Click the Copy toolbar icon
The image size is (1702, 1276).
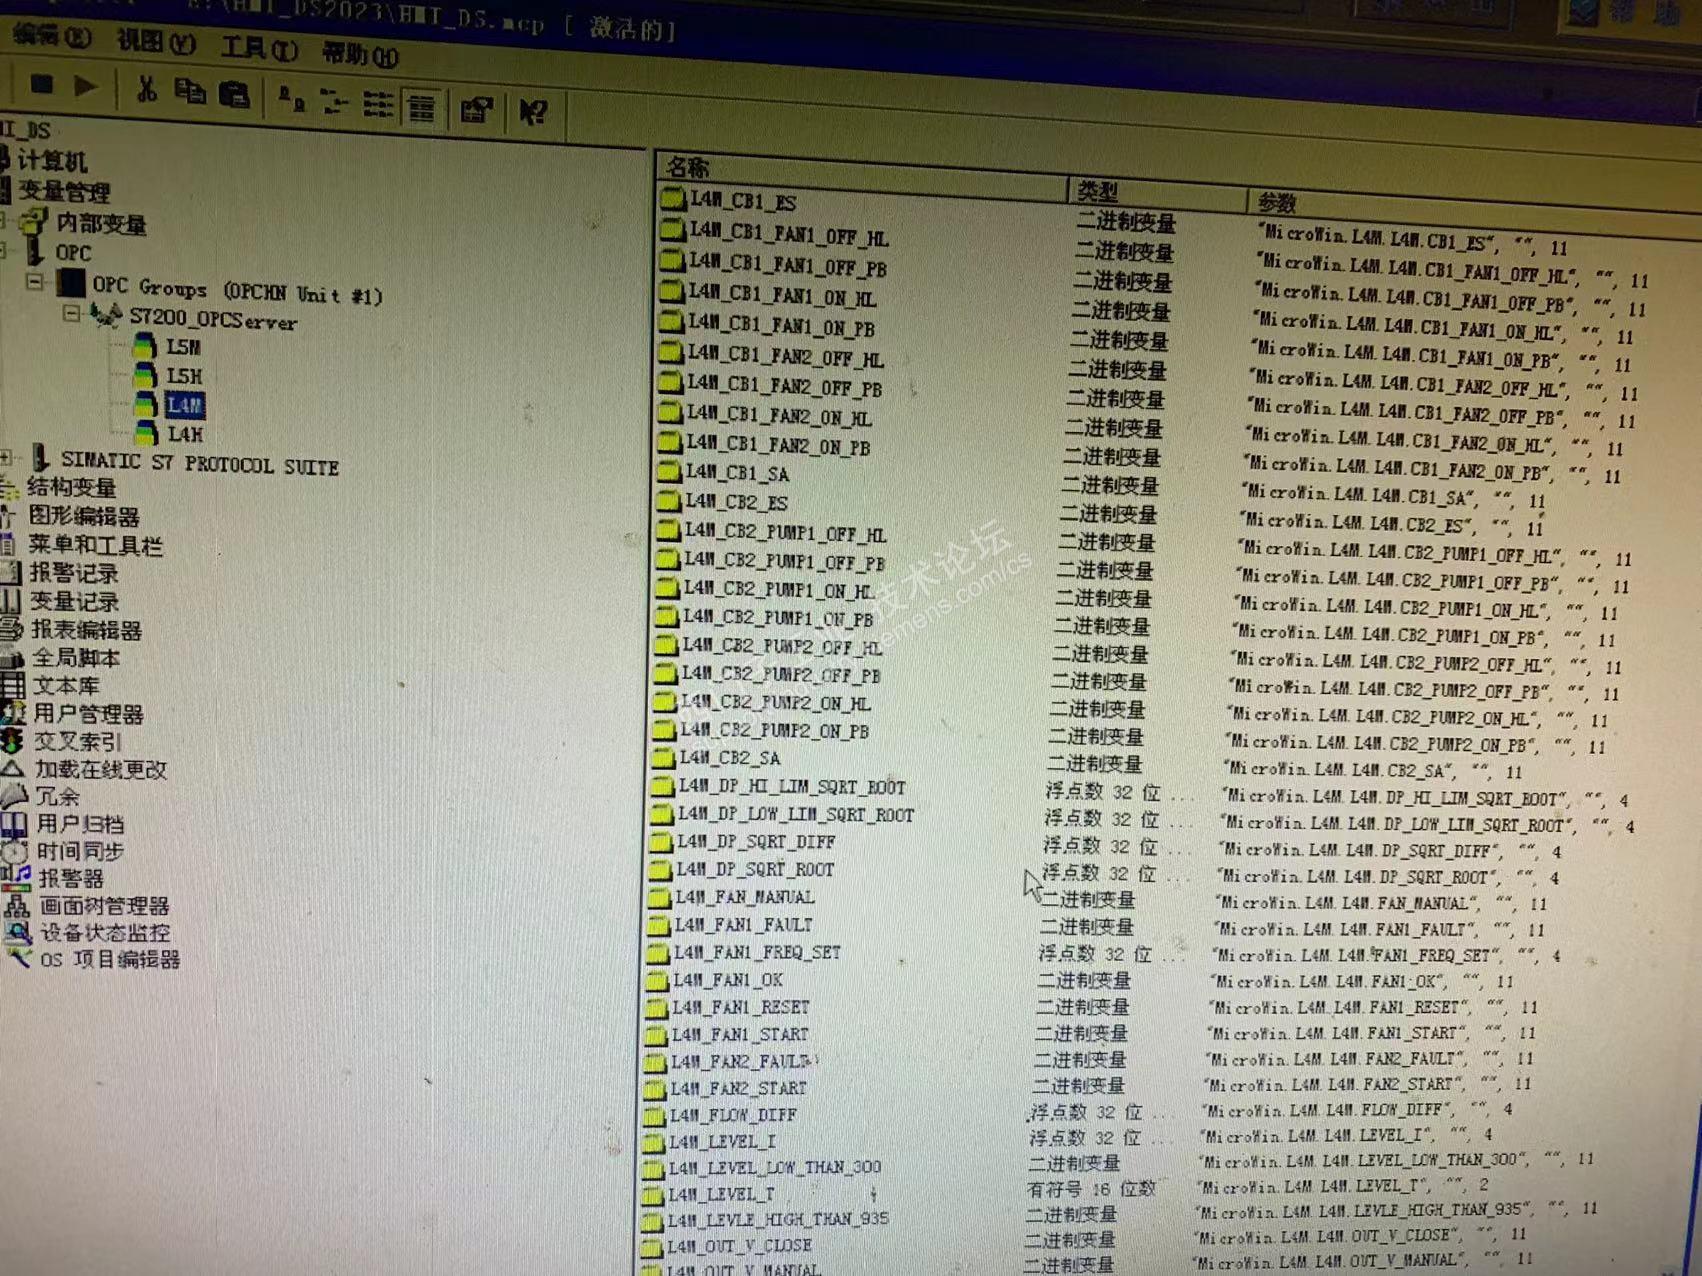189,92
